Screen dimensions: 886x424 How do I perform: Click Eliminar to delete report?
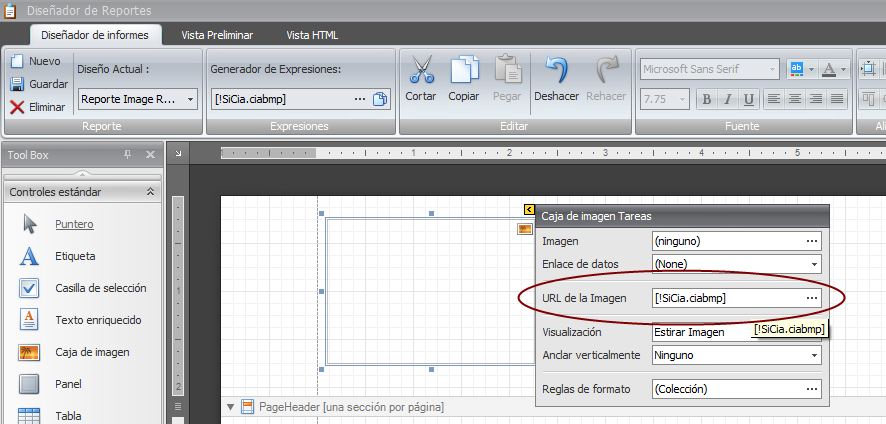pos(37,107)
